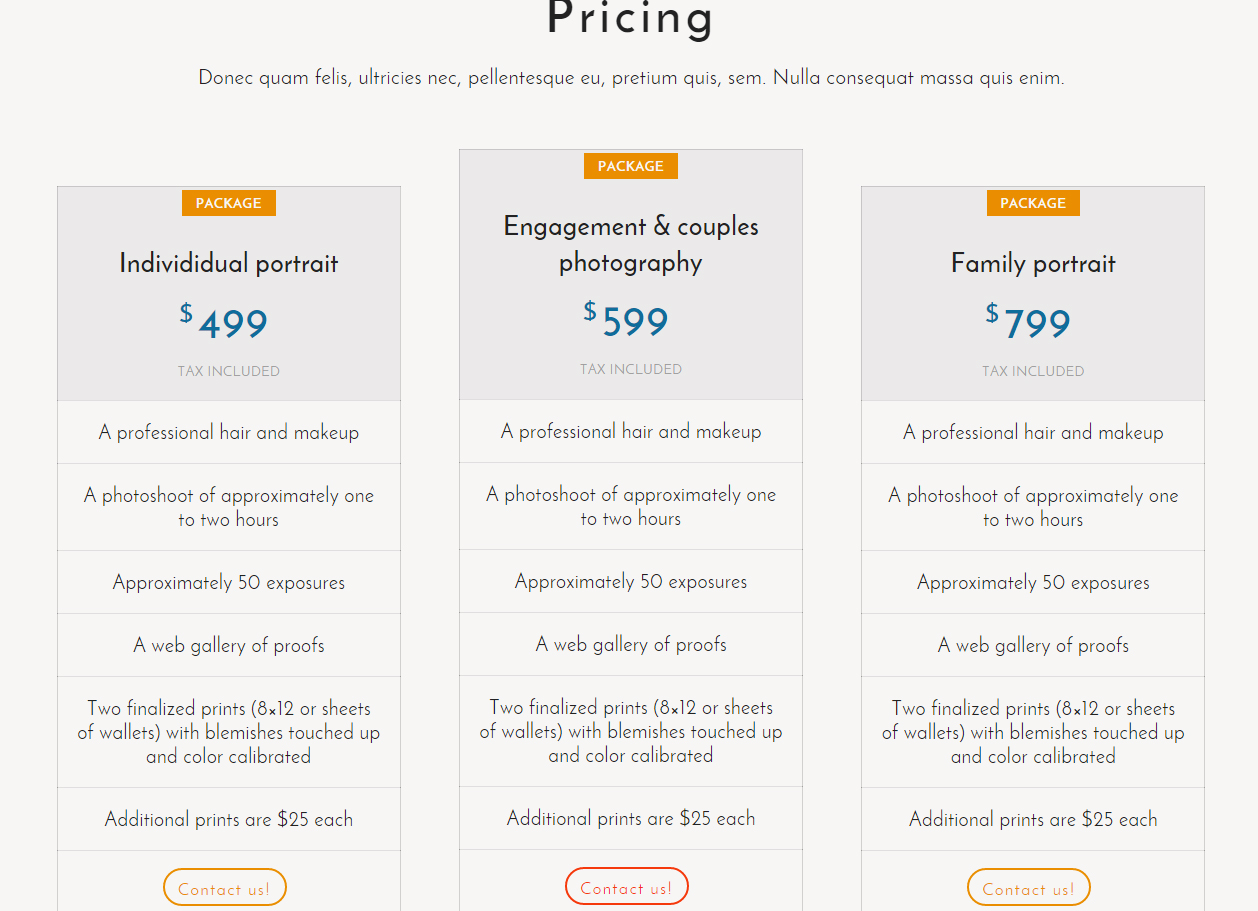The height and width of the screenshot is (911, 1258).
Task: Click 'A professional hair and makeup' in Family column
Action: (1033, 432)
